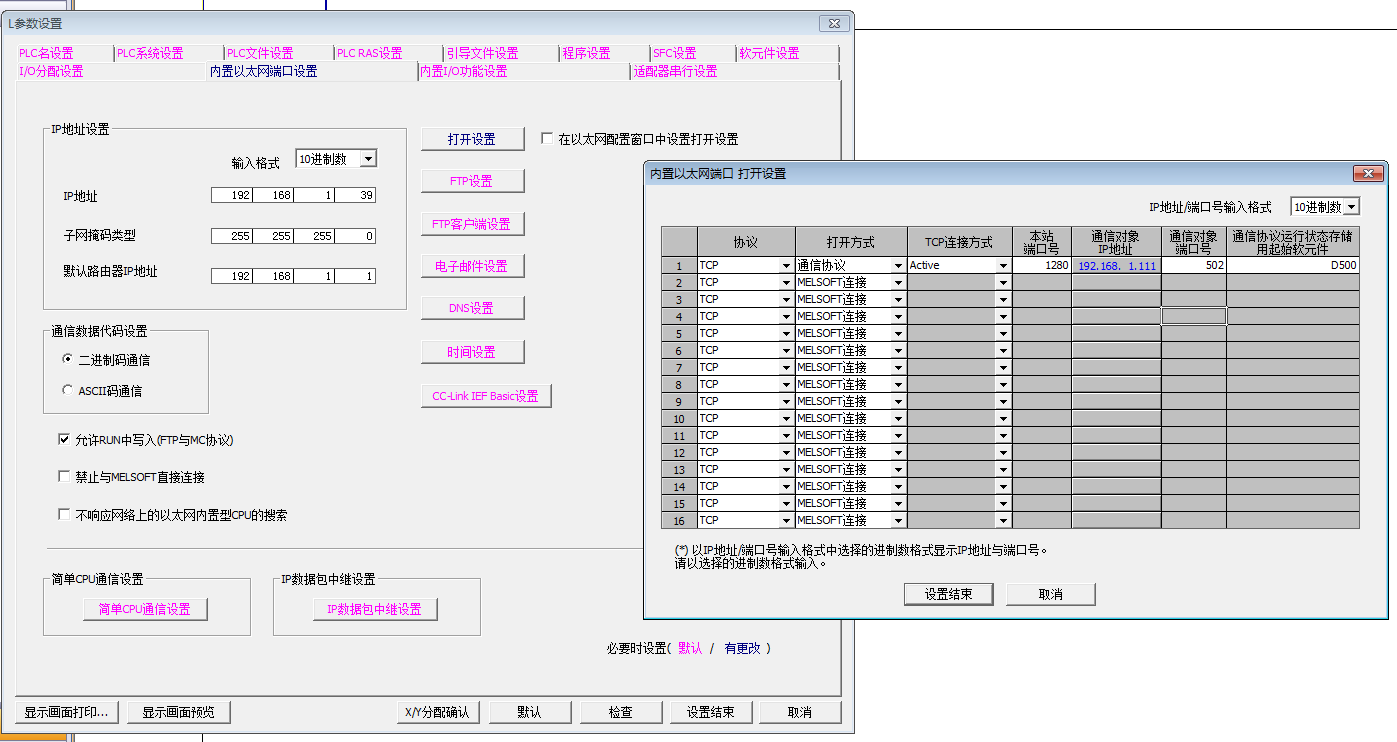Viewport: 1397px width, 742px height.
Task: Click the 简单CPU通信设置 button
Action: [x=144, y=609]
